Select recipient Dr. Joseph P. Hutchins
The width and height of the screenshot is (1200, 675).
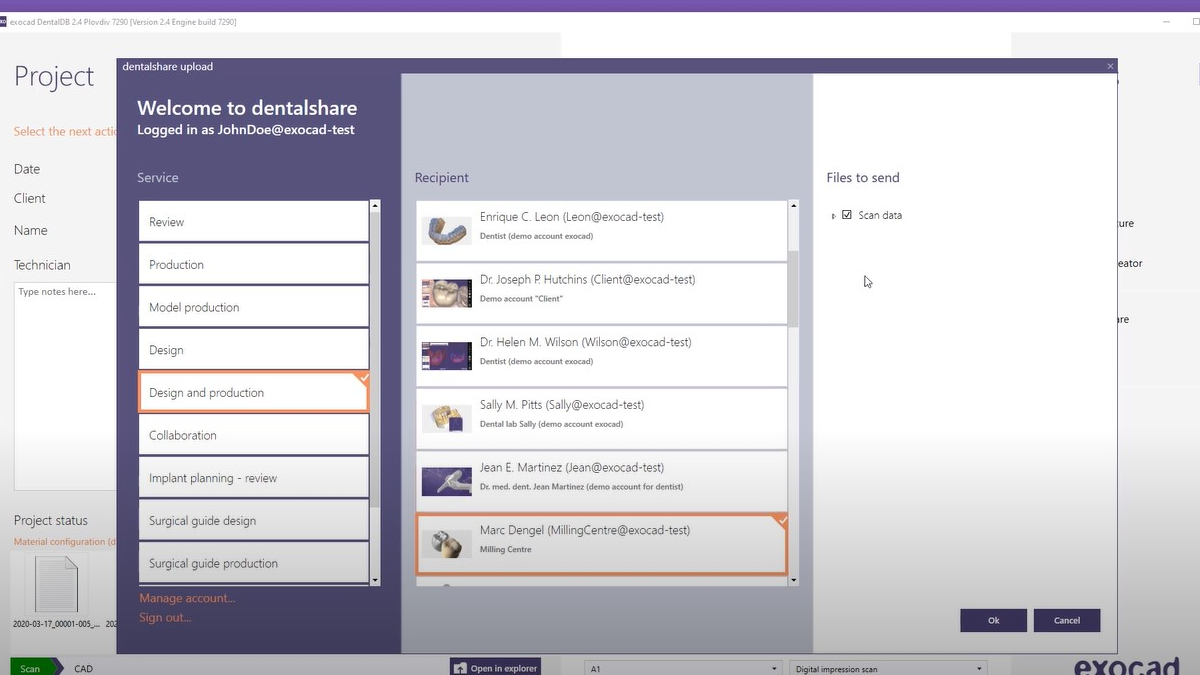point(602,292)
